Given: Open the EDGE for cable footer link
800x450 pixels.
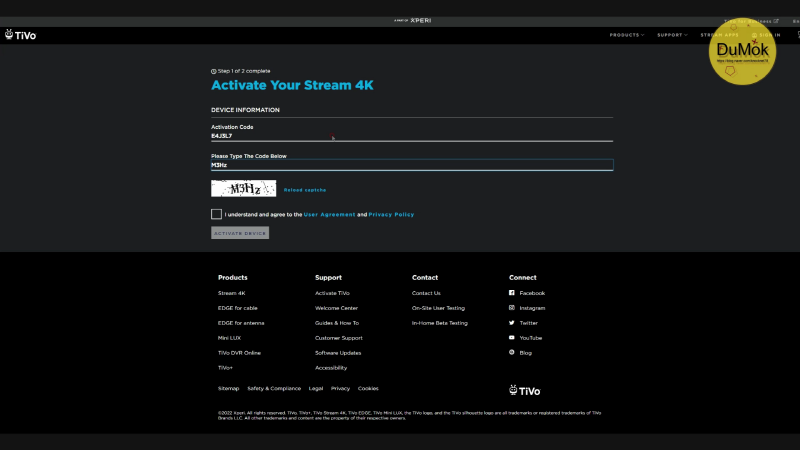Looking at the screenshot, I should pos(238,308).
